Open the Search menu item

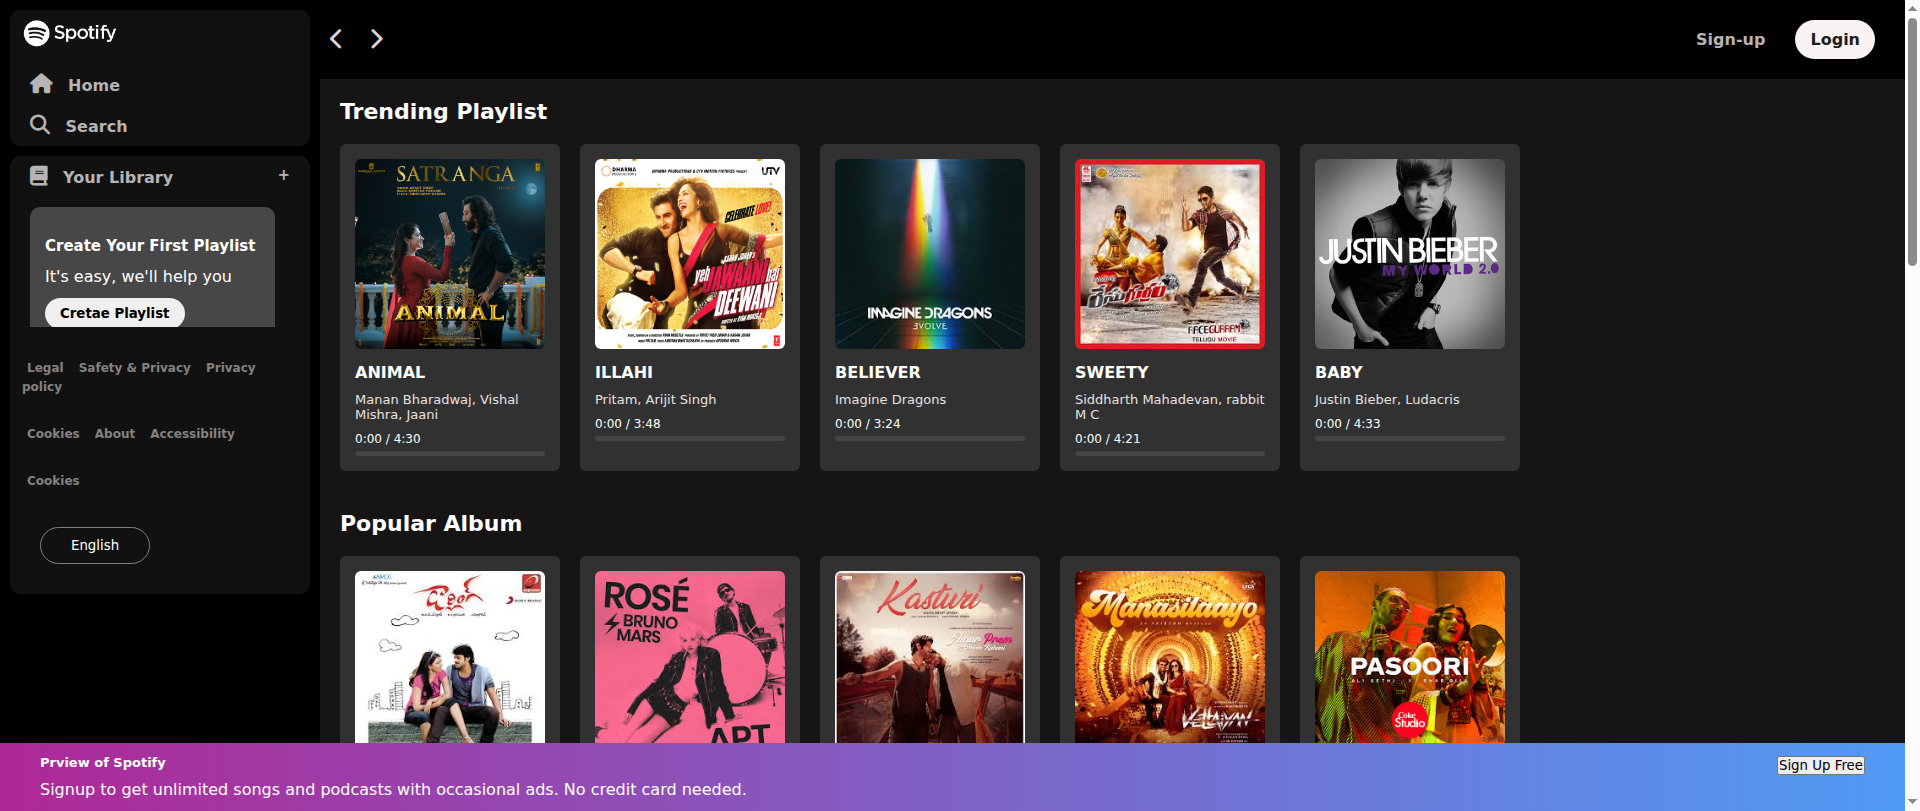(x=96, y=126)
